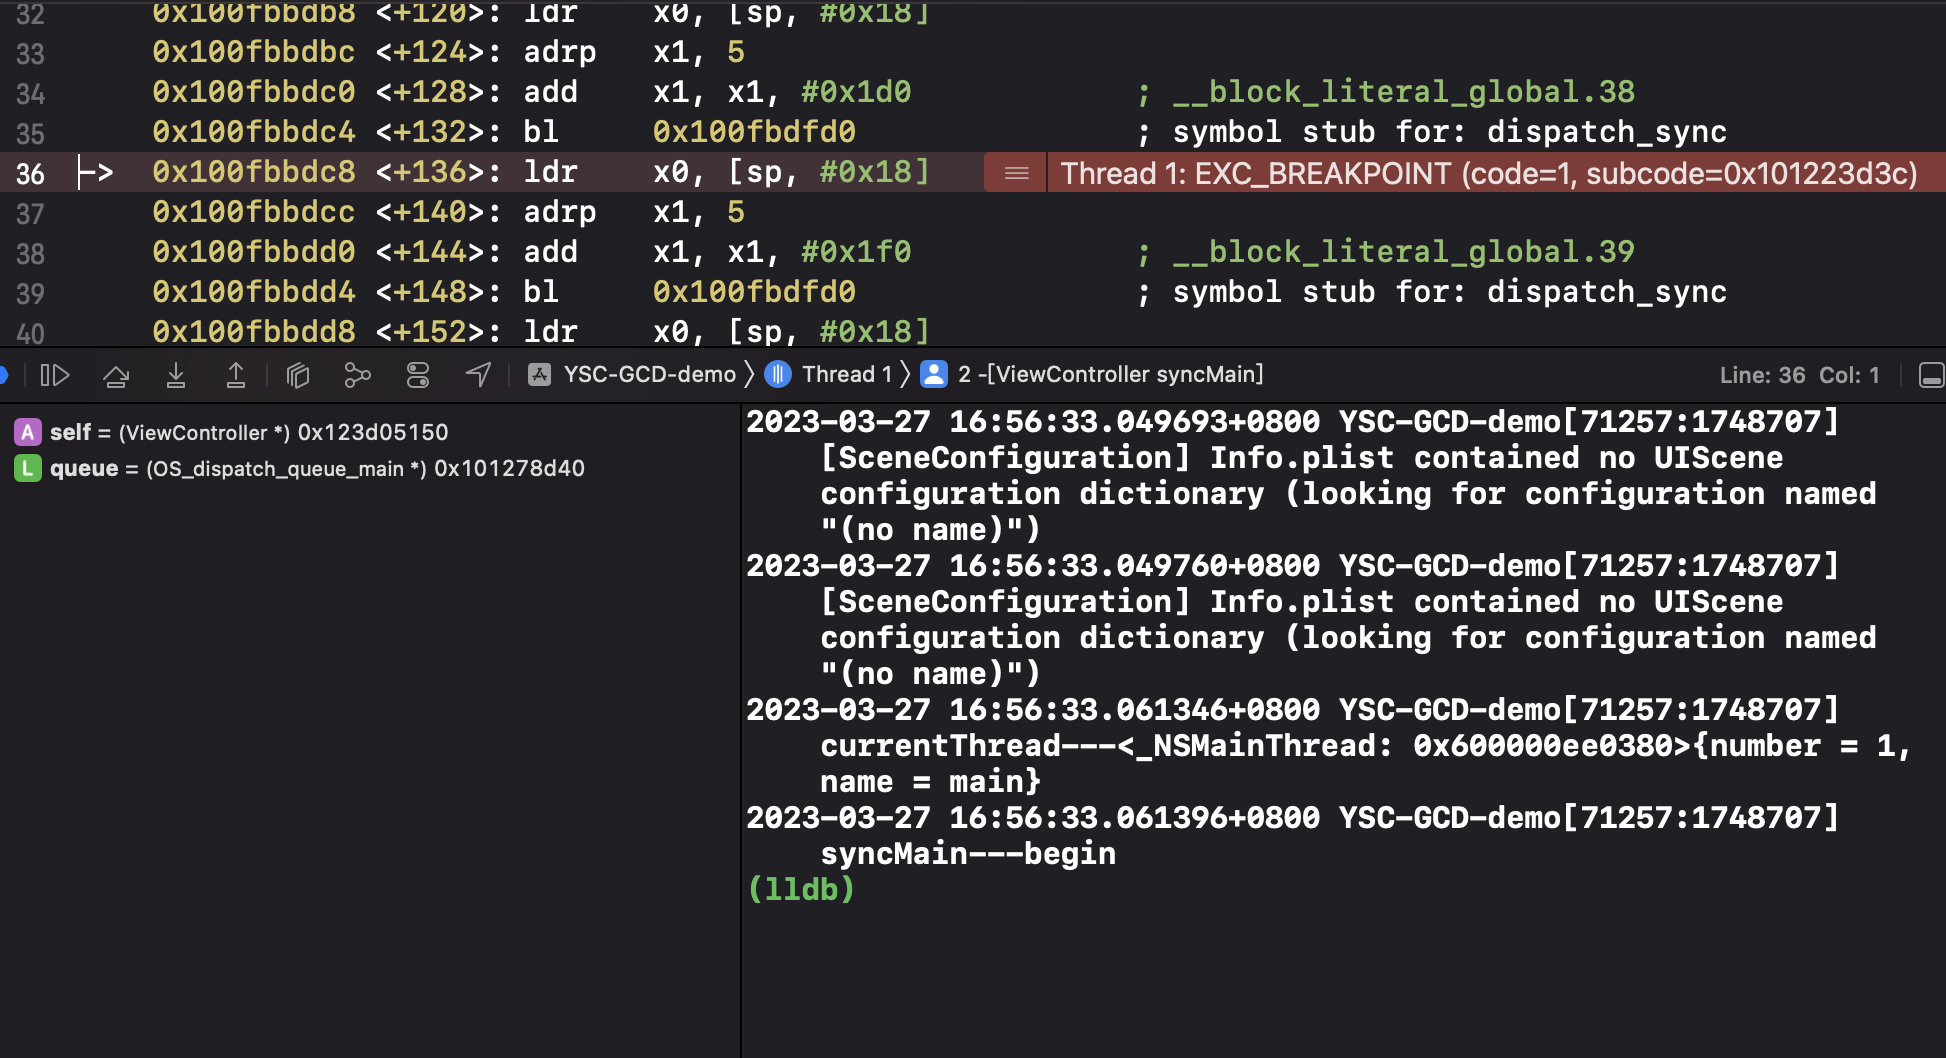1946x1058 pixels.
Task: Click the stack frame person icon
Action: point(934,375)
